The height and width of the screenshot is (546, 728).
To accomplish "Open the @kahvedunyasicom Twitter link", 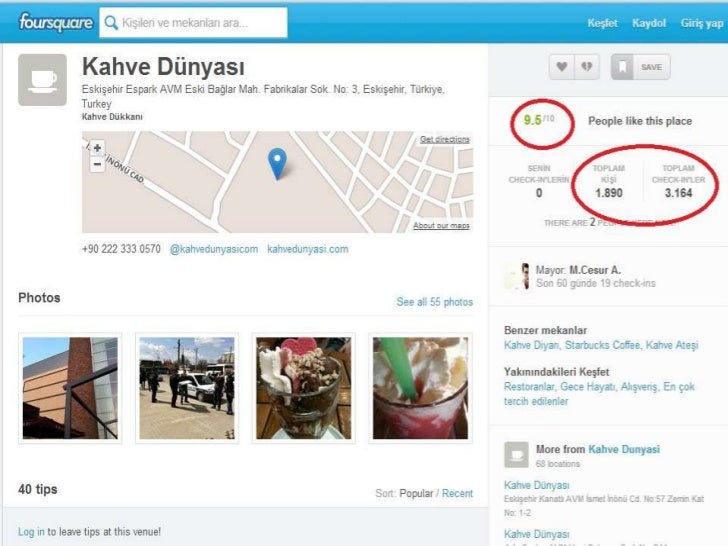I will pyautogui.click(x=214, y=249).
